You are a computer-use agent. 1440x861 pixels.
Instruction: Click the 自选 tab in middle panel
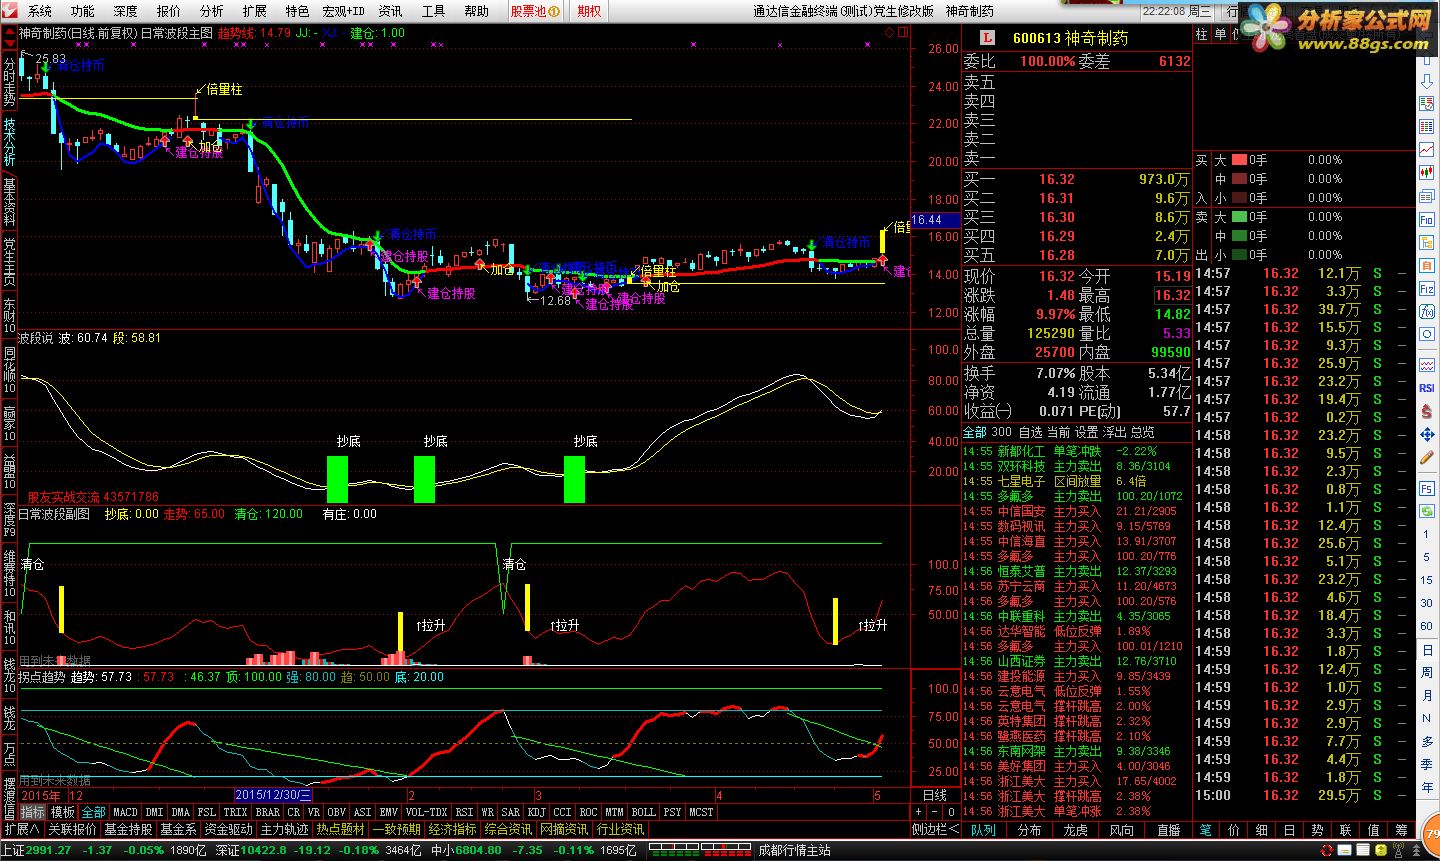coord(1030,432)
